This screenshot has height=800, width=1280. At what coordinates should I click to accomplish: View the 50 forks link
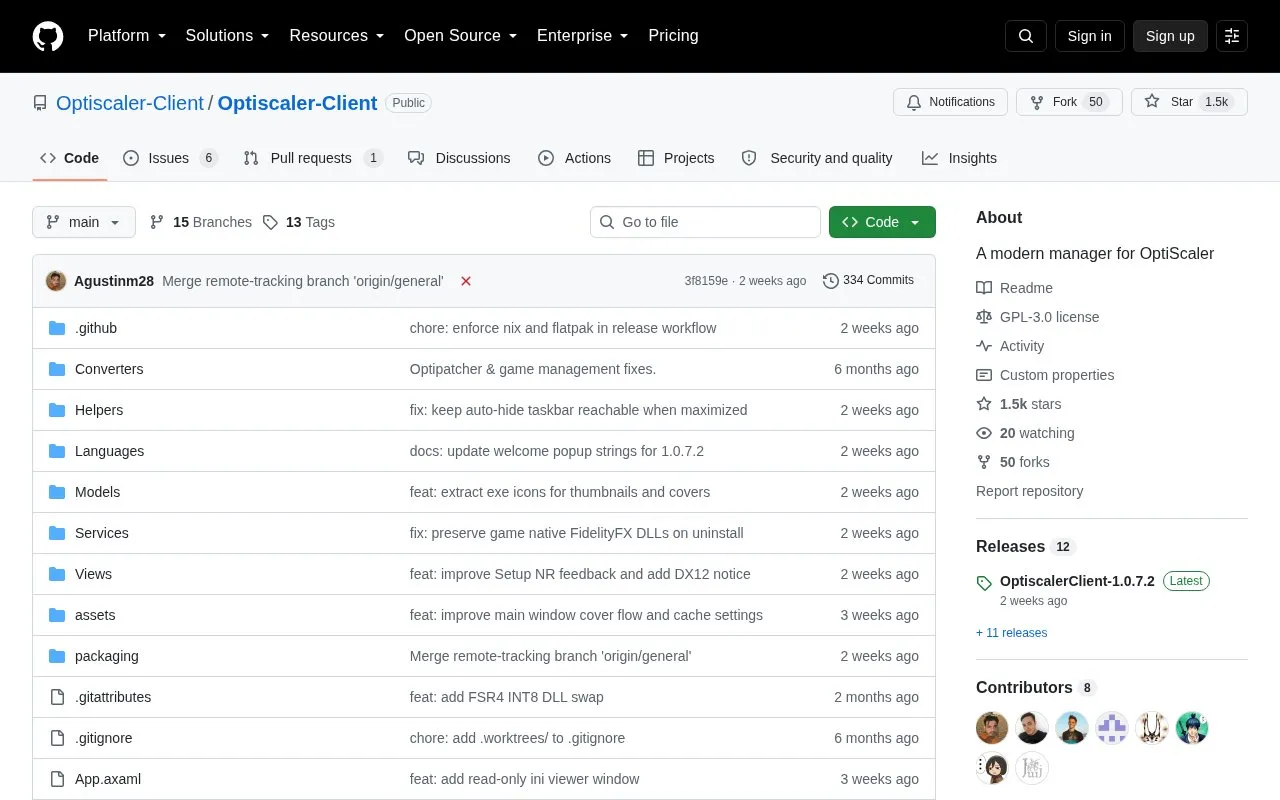(1012, 462)
